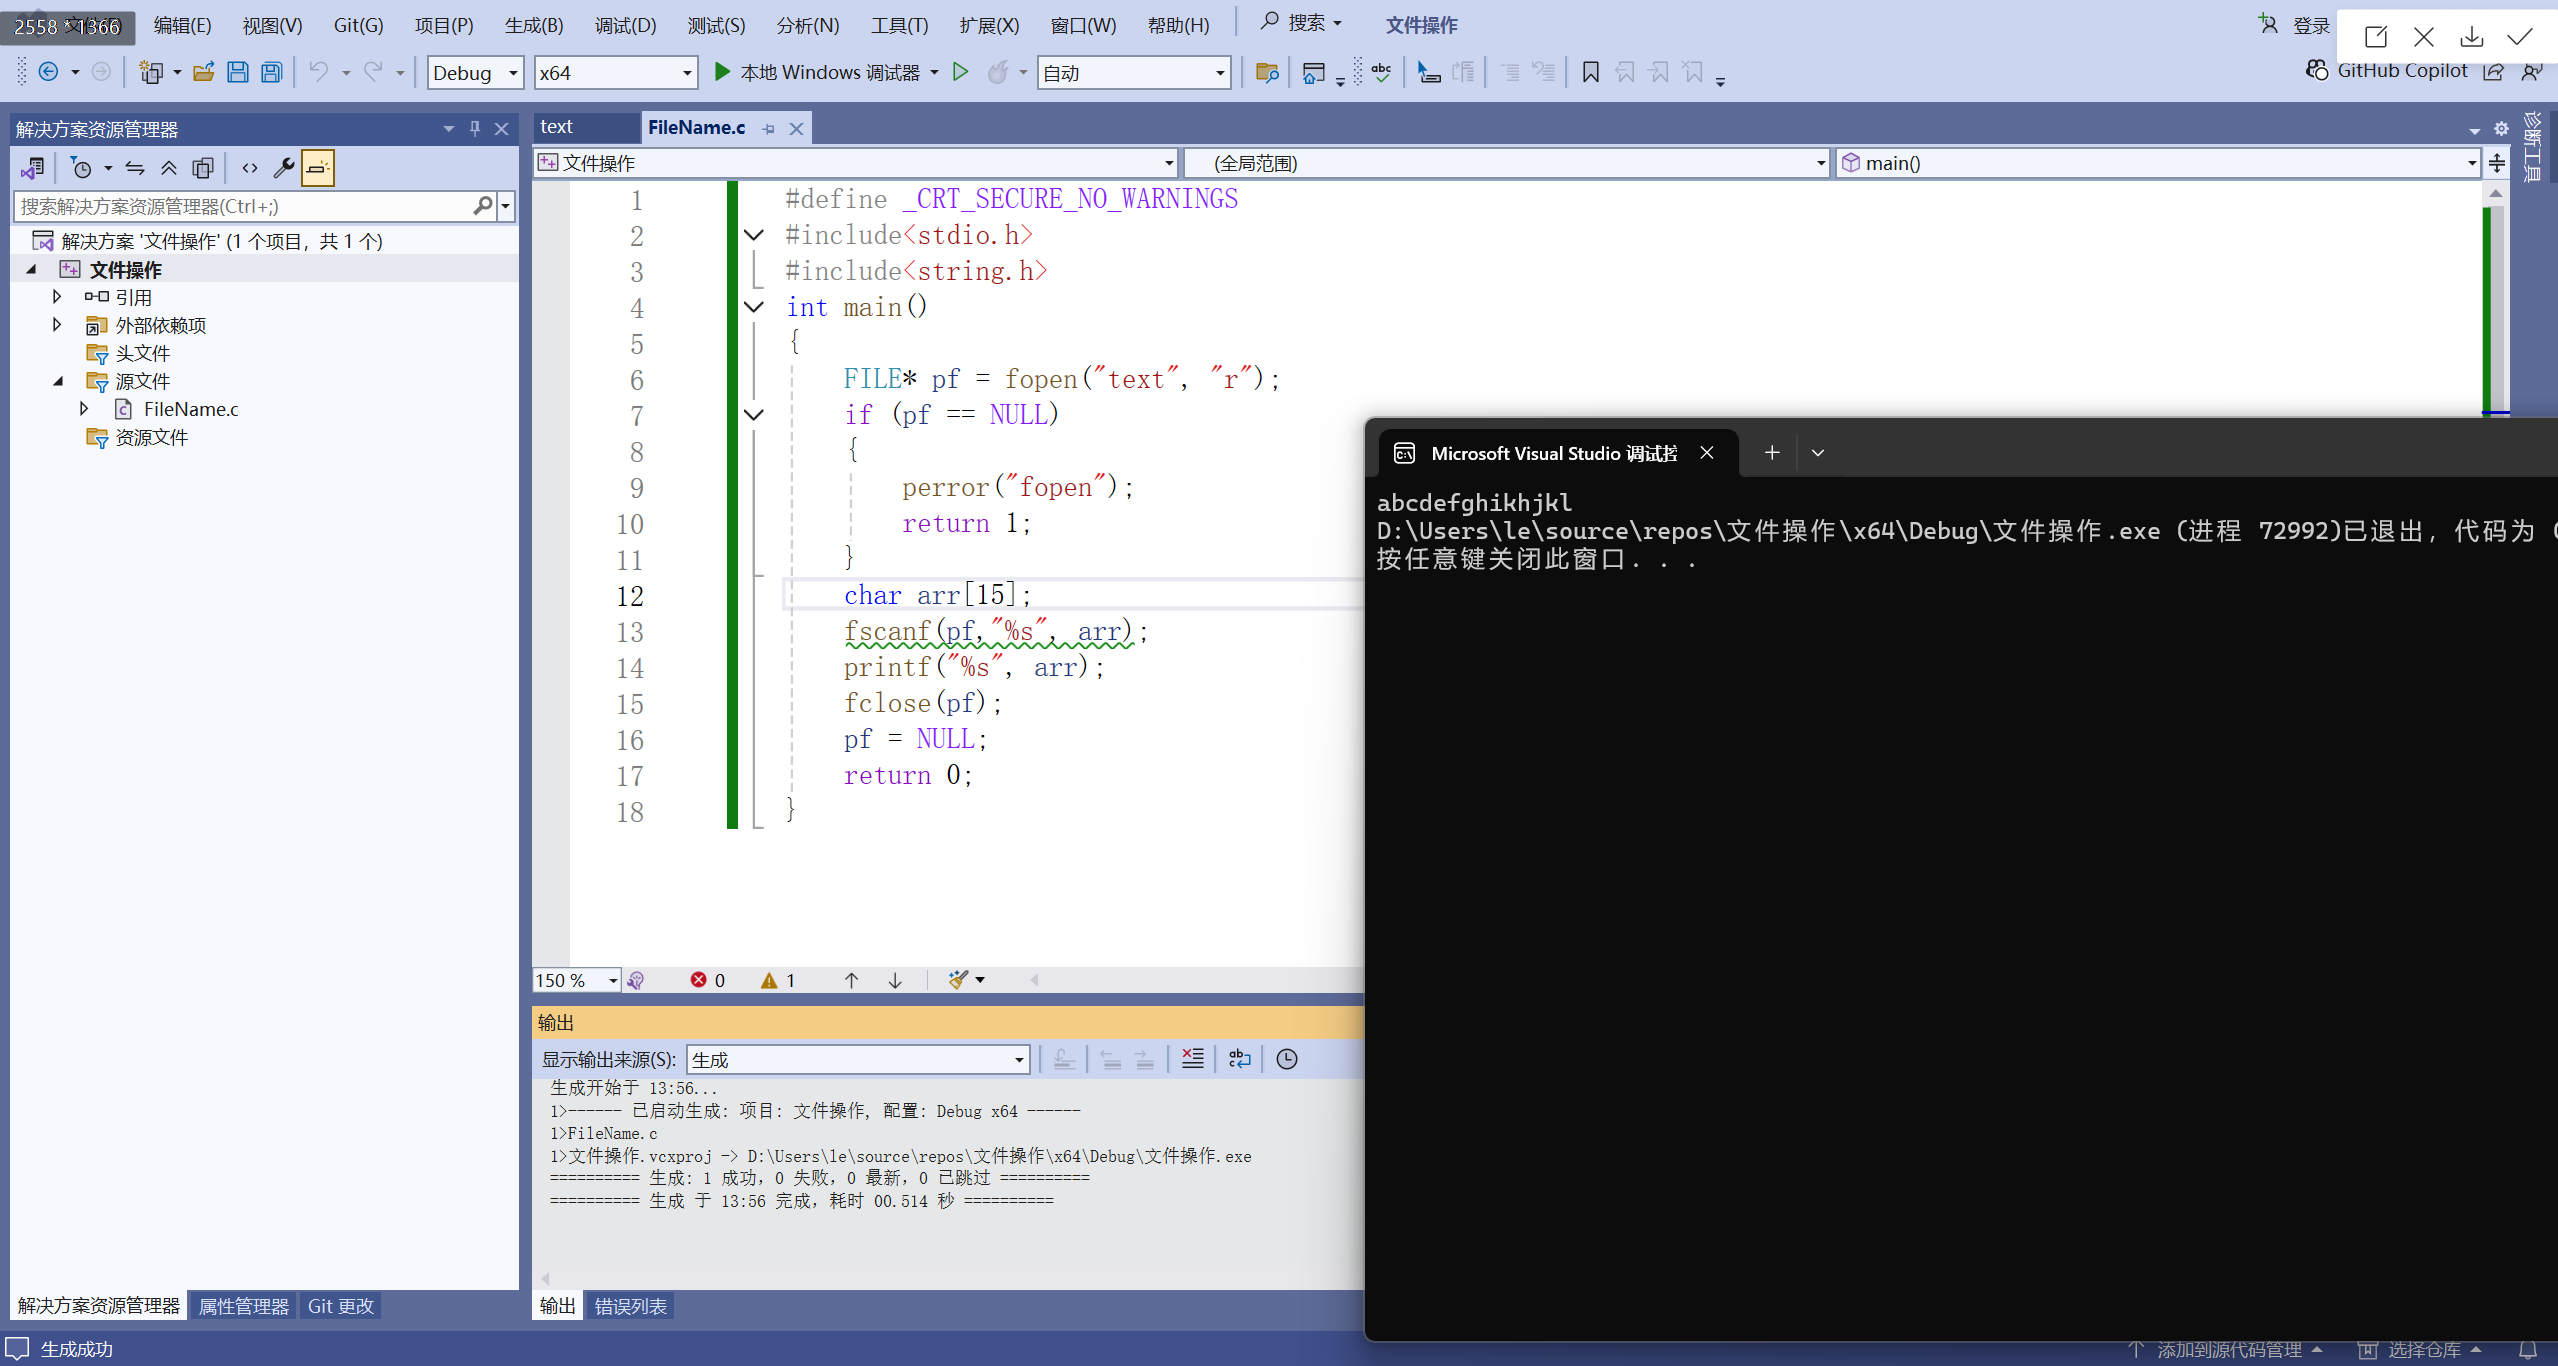Click the Undo arrow icon

pyautogui.click(x=318, y=72)
